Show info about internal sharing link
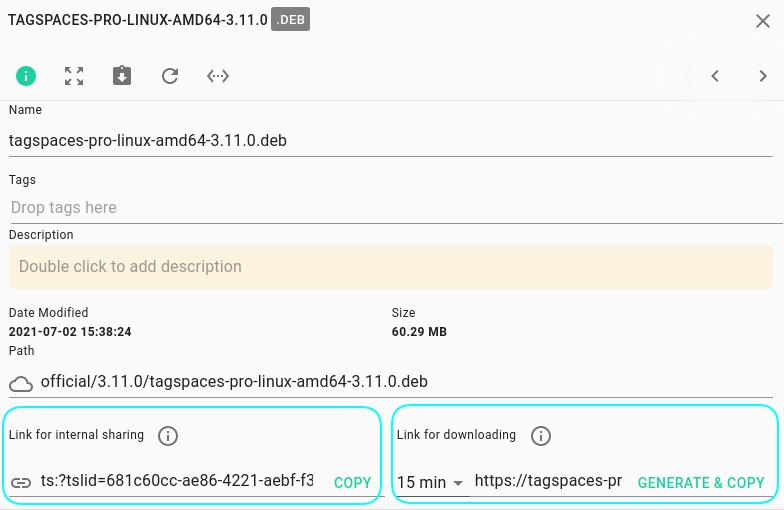This screenshot has width=784, height=510. point(168,436)
